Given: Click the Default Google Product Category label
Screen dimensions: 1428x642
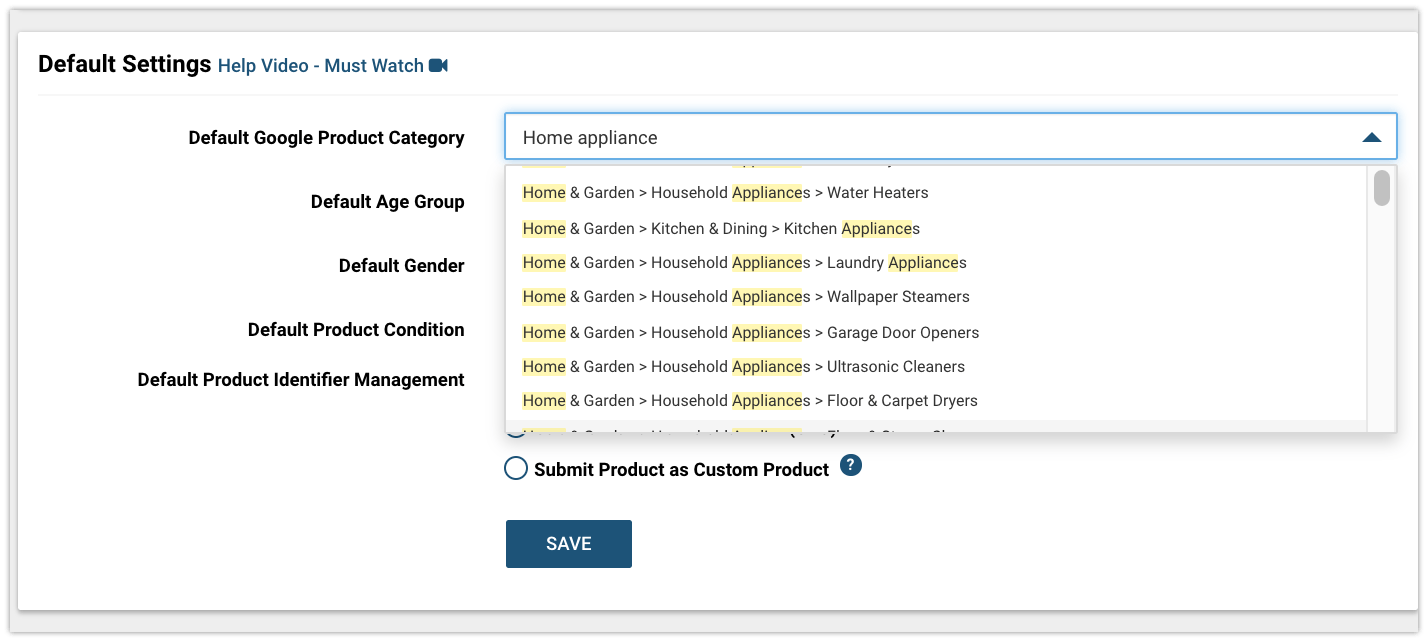Looking at the screenshot, I should pyautogui.click(x=326, y=138).
